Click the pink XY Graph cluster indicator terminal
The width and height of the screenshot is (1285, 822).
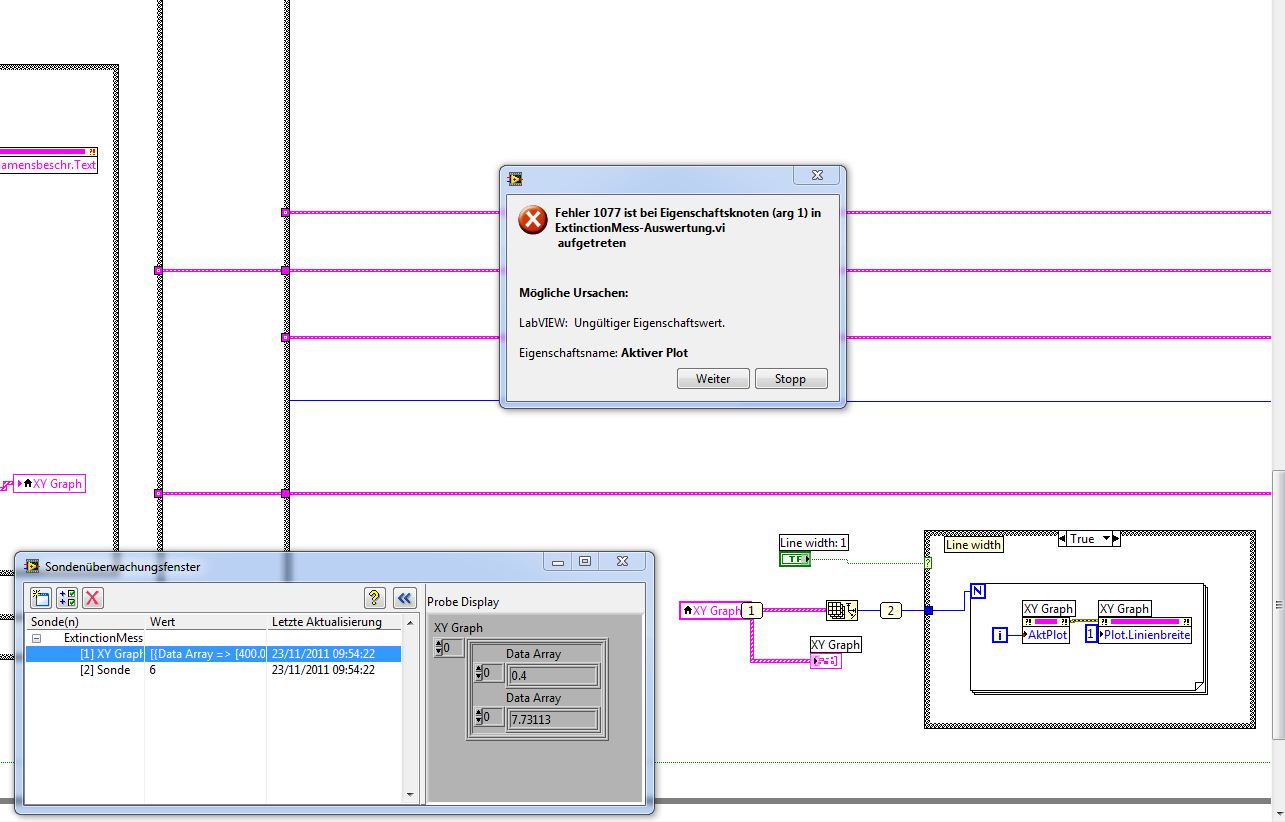coord(826,662)
